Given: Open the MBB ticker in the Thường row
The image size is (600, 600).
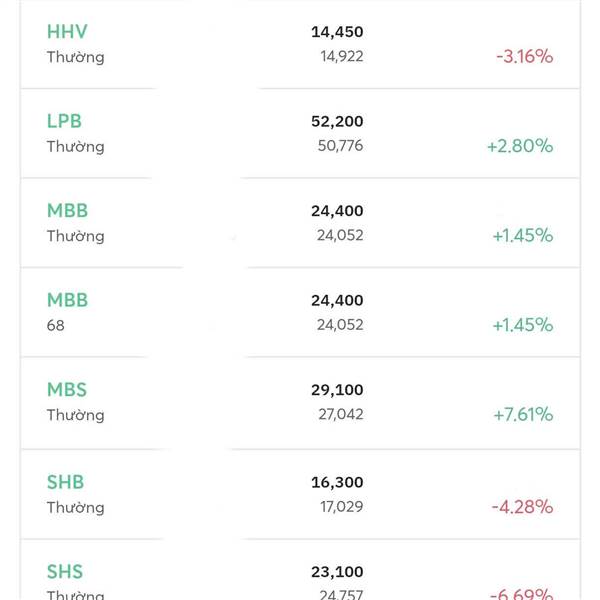Looking at the screenshot, I should point(67,211).
